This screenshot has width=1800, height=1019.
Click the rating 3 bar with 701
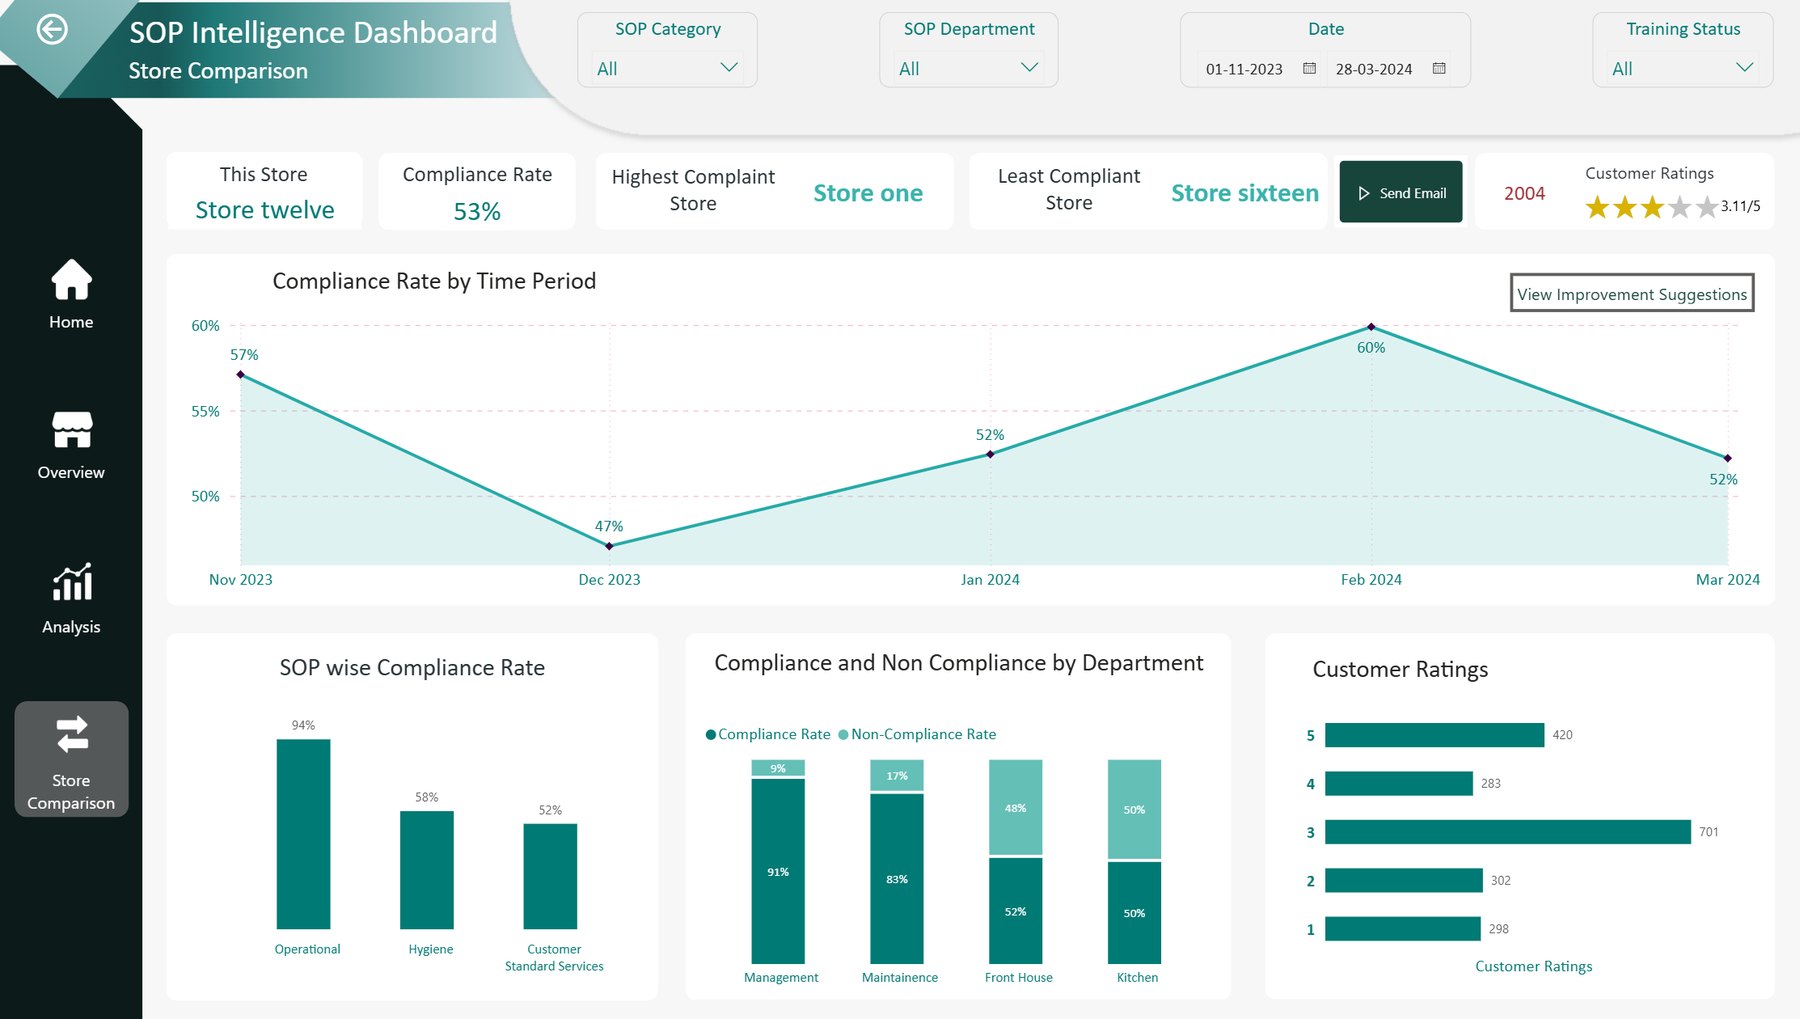(1508, 832)
